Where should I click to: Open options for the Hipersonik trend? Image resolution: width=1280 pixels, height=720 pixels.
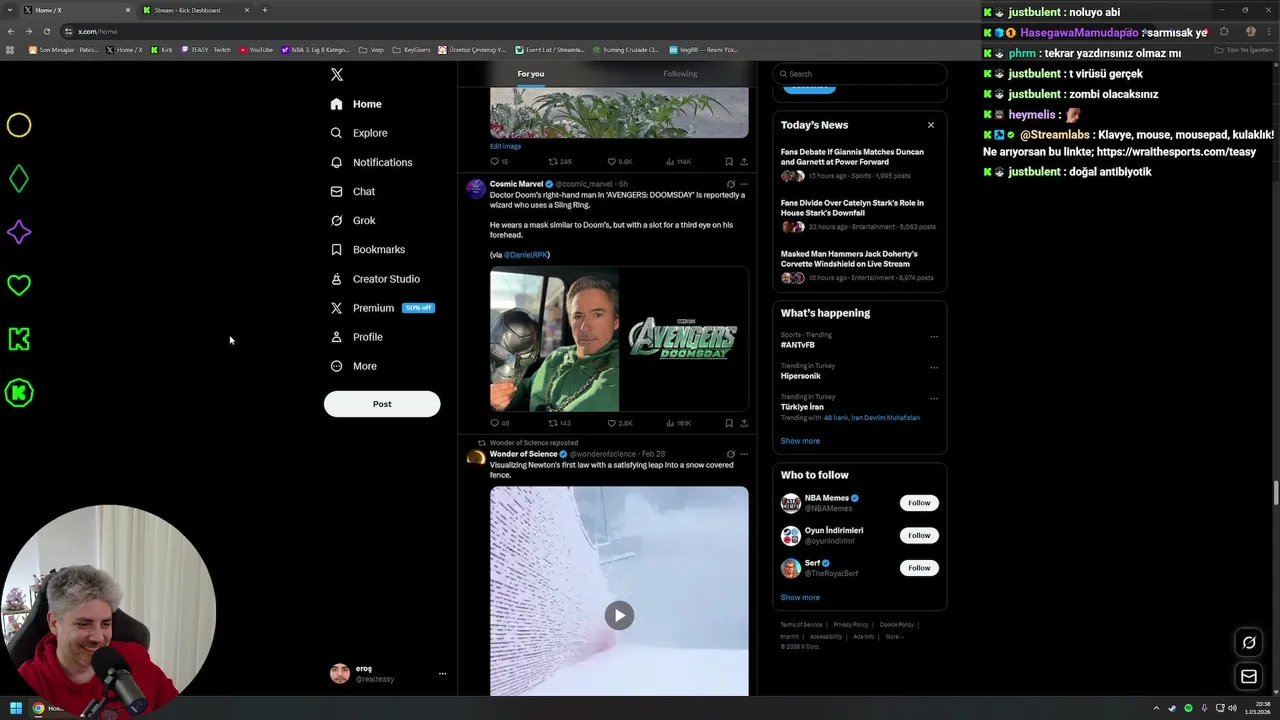934,368
